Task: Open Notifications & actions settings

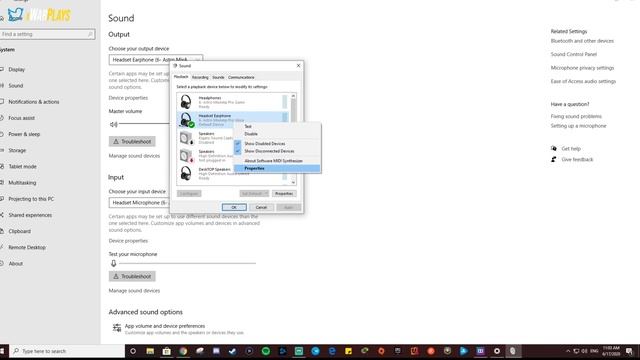Action: (34, 102)
